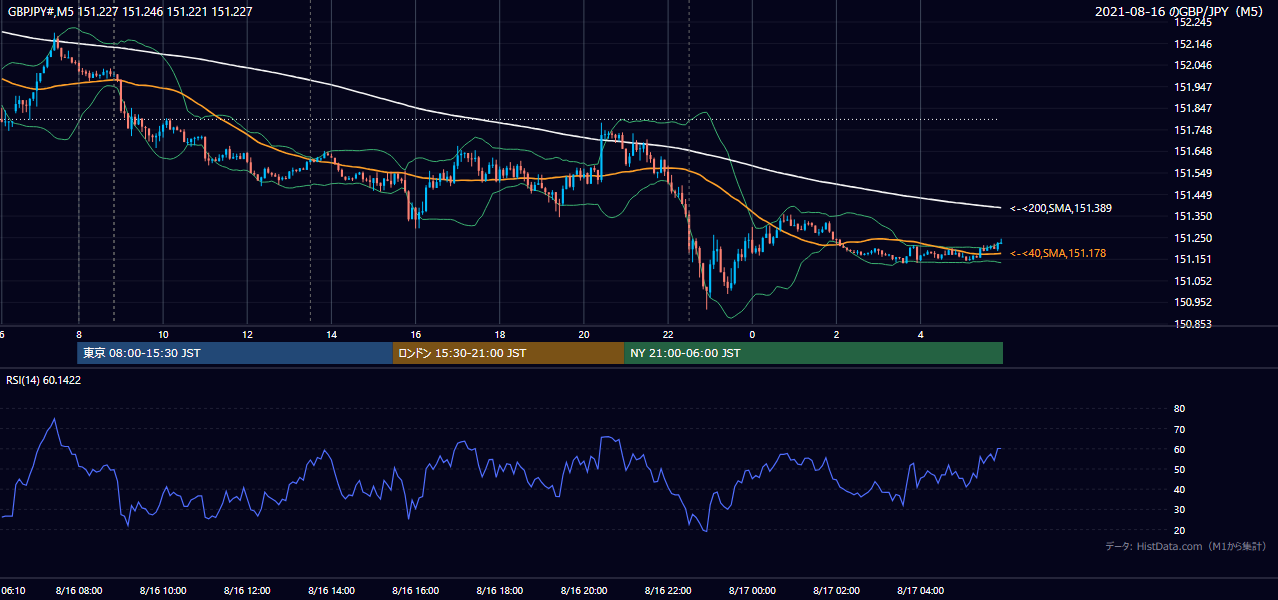
Task: Click price axis value 151.748
Action: (1192, 130)
